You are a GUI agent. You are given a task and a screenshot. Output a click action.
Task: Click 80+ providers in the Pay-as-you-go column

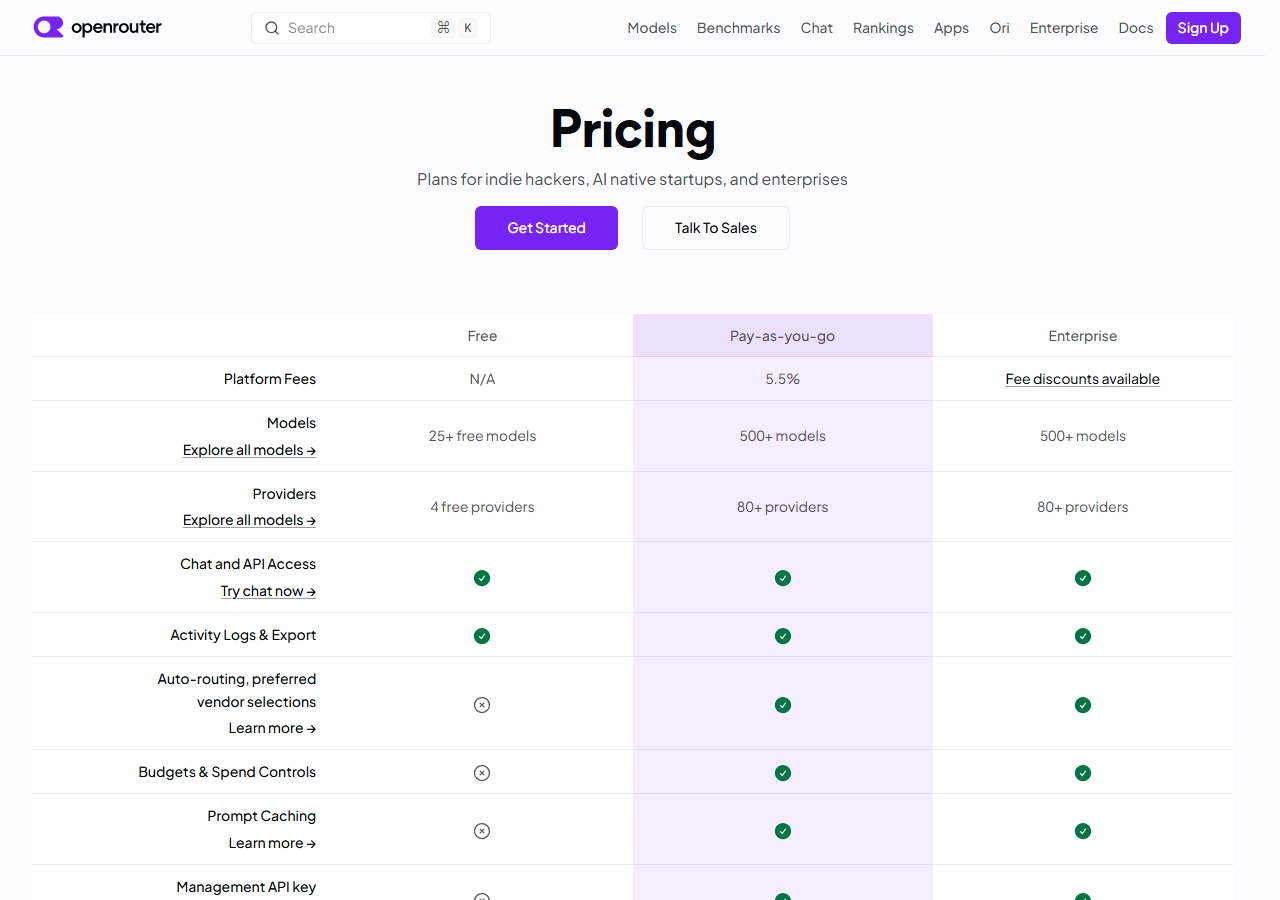coord(783,507)
